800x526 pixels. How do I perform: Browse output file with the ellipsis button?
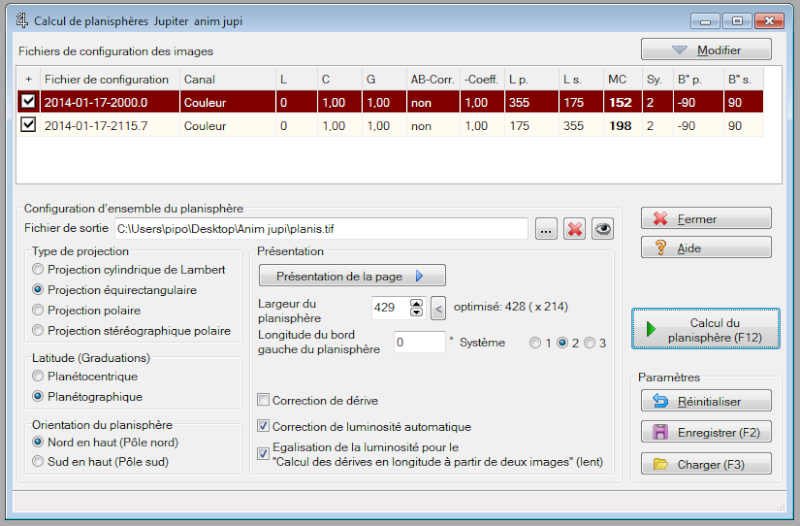[x=546, y=229]
